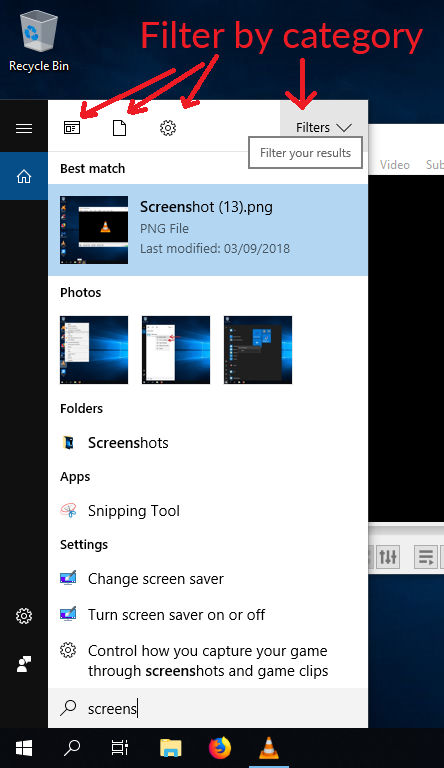Image resolution: width=444 pixels, height=768 pixels.
Task: Open Turn screen saver on or off
Action: pyautogui.click(x=208, y=615)
